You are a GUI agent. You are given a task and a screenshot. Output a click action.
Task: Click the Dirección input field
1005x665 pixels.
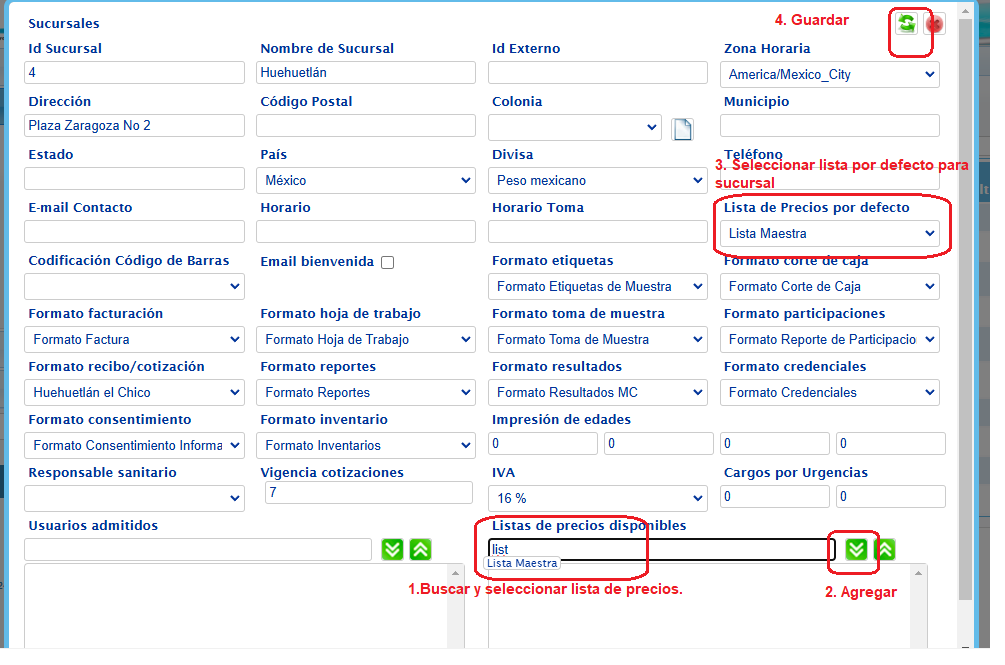click(x=134, y=126)
